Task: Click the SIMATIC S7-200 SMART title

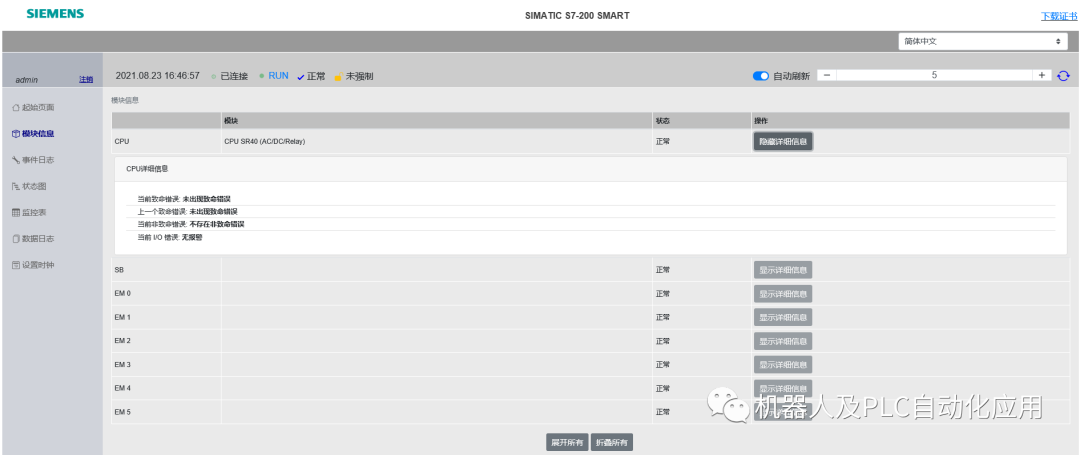Action: coord(577,15)
